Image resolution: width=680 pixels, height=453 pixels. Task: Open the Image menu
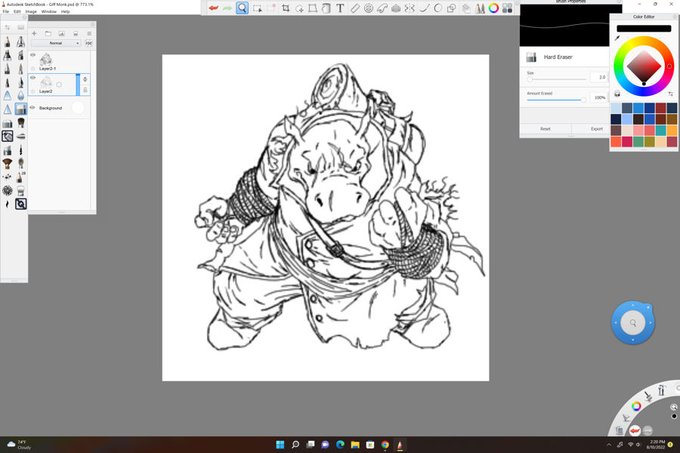coord(31,12)
